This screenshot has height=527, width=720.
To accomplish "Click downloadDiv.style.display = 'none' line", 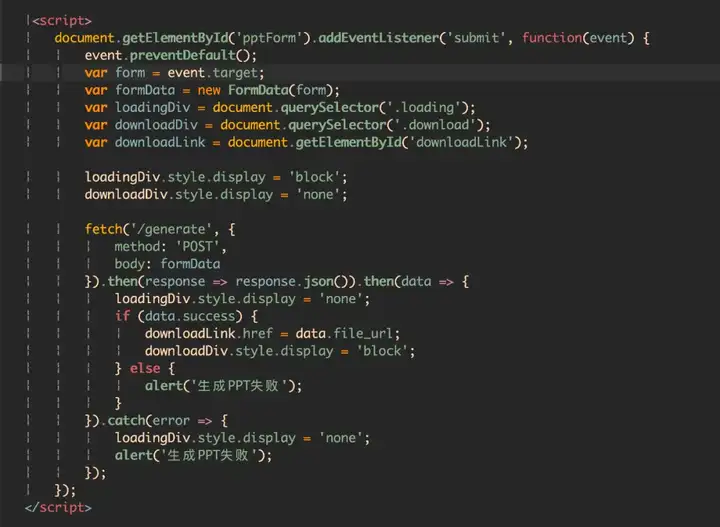I will (216, 195).
